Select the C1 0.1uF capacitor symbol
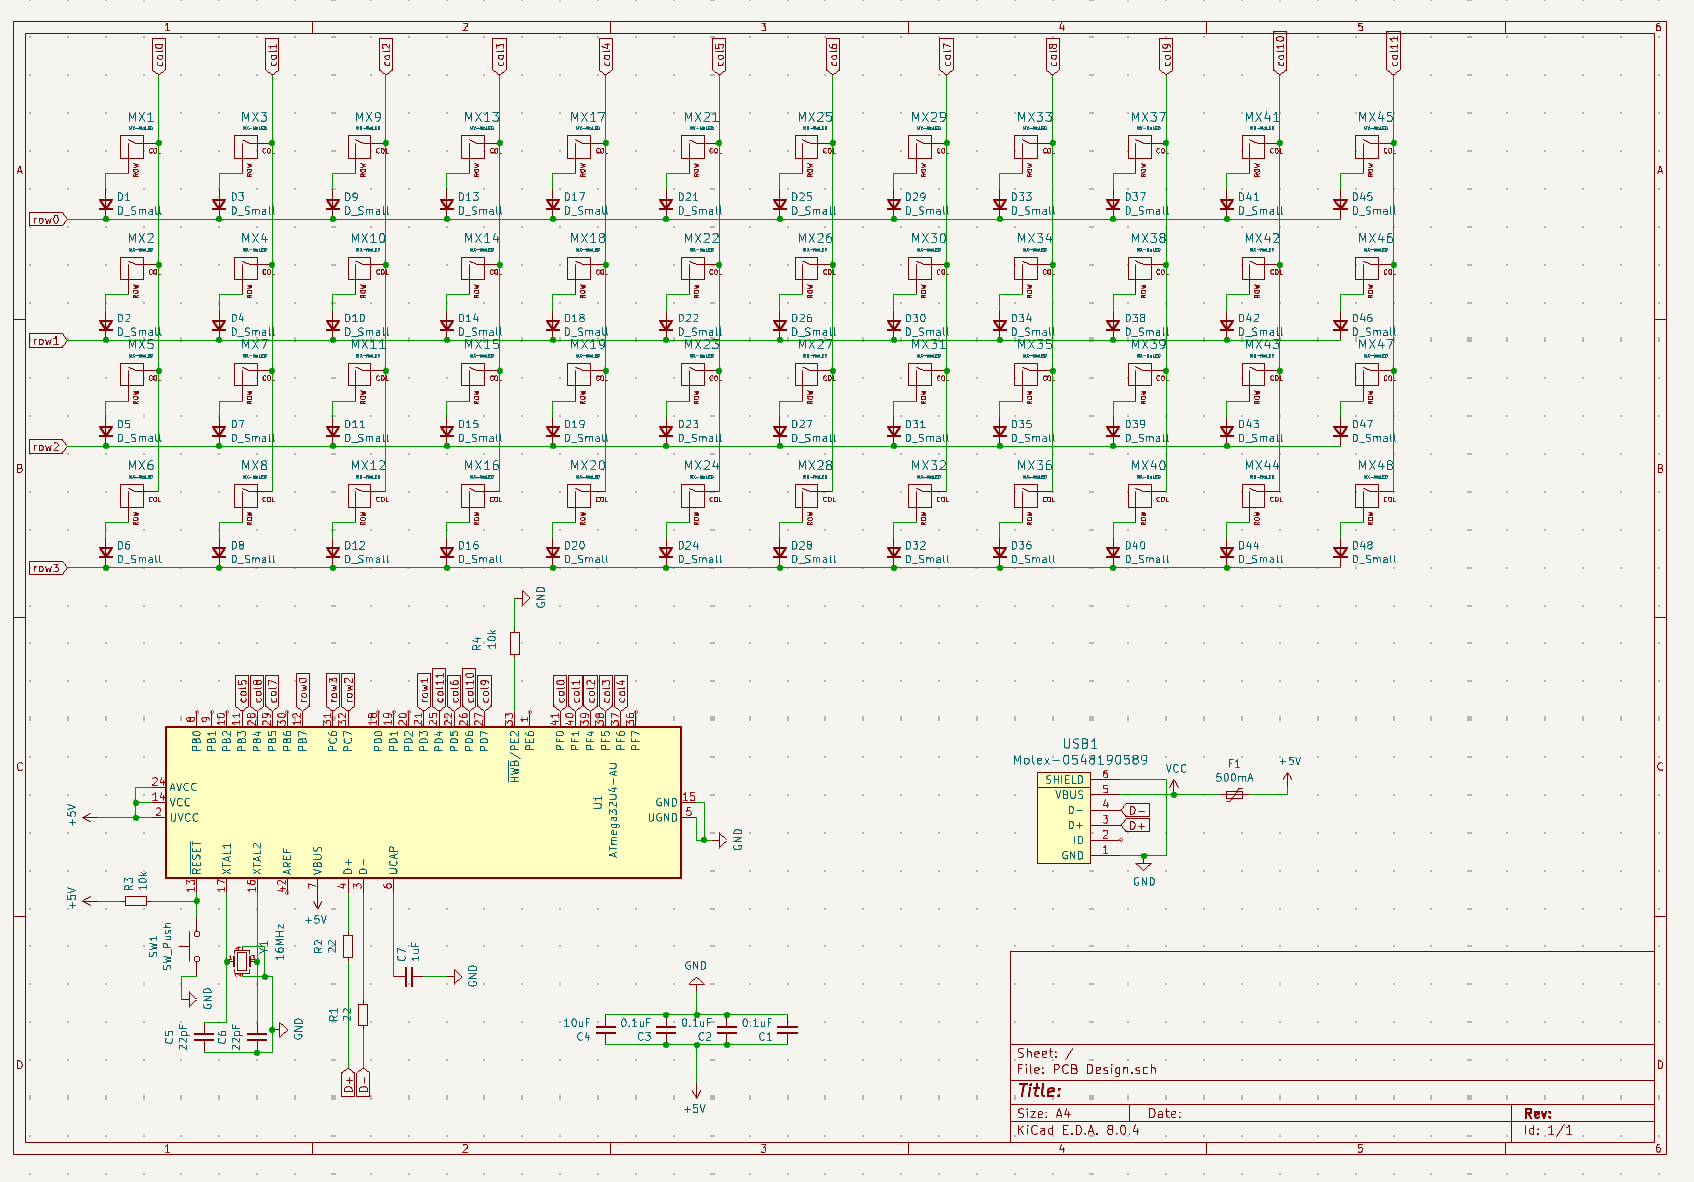Viewport: 1694px width, 1182px height. pos(787,1029)
